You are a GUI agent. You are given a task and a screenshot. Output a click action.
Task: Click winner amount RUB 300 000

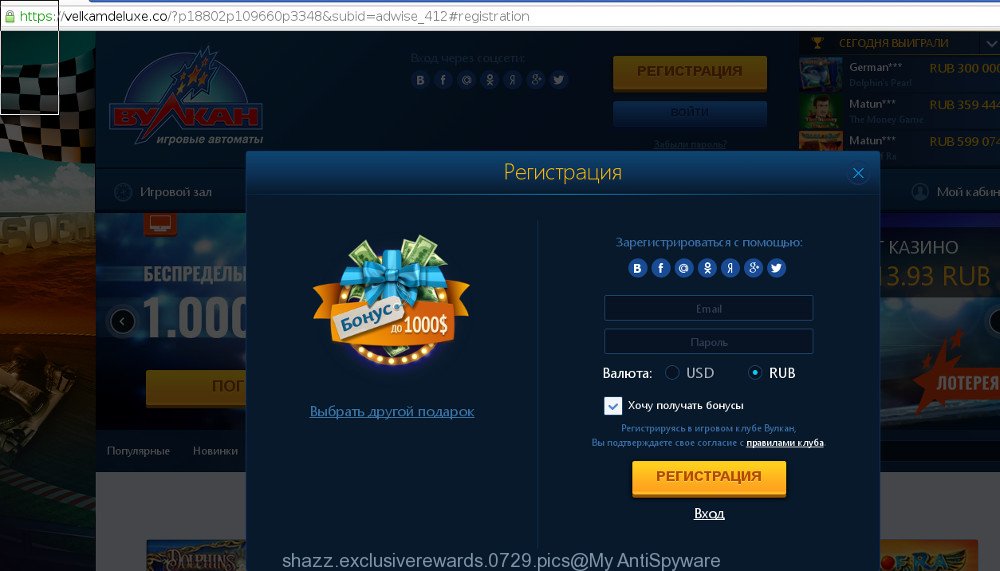964,68
